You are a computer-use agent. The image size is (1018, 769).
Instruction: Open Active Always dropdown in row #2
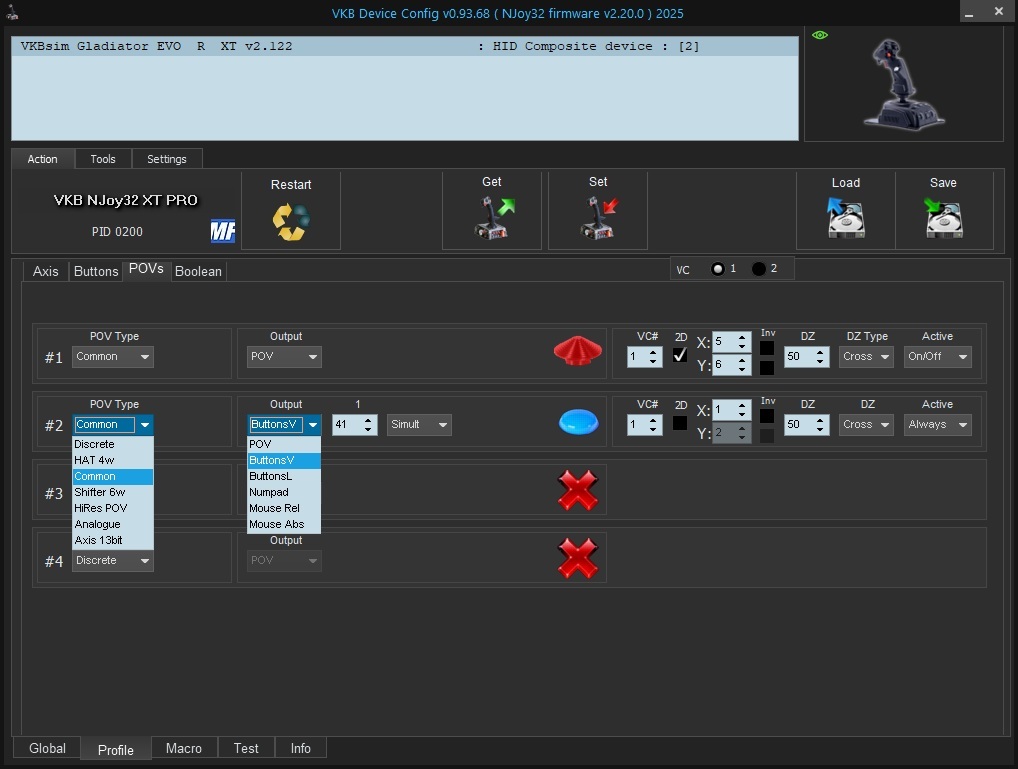click(x=937, y=425)
